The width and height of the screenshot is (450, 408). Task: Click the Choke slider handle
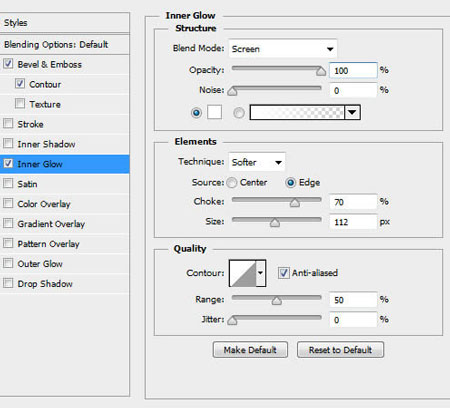point(295,203)
